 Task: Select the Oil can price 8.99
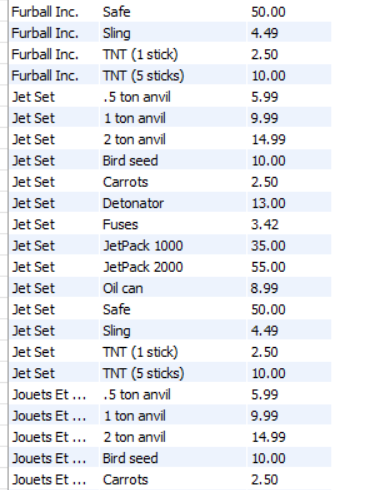coord(289,288)
